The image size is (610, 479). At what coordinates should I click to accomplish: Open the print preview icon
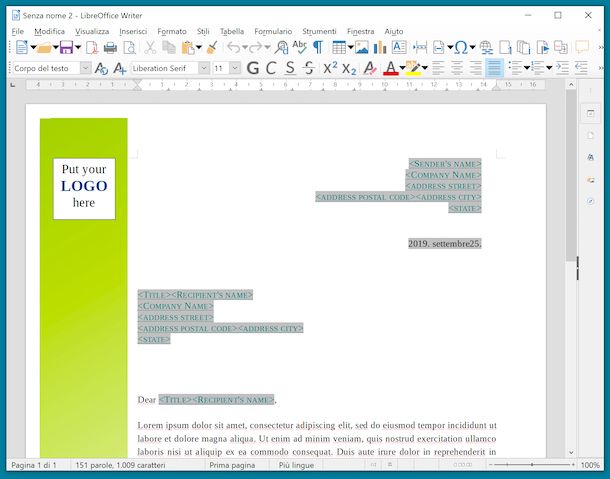129,47
